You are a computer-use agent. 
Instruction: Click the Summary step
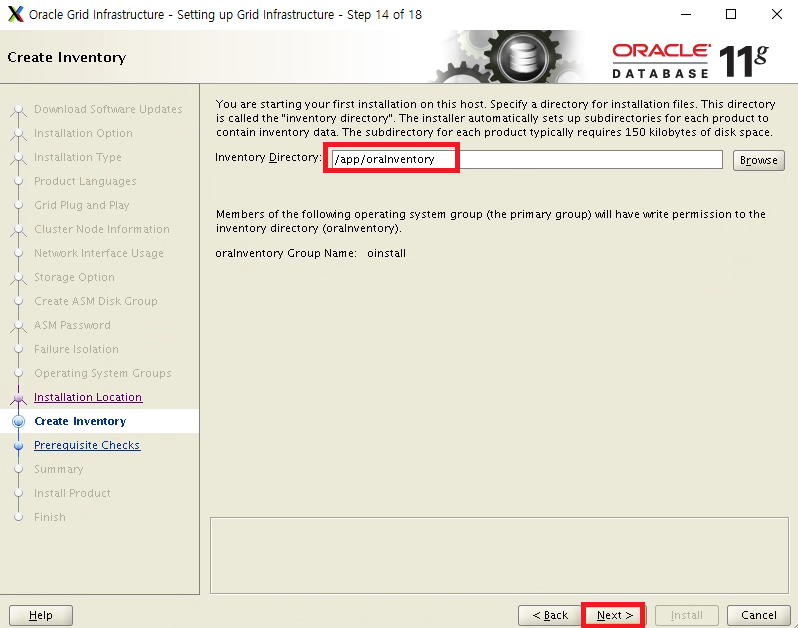[x=59, y=469]
